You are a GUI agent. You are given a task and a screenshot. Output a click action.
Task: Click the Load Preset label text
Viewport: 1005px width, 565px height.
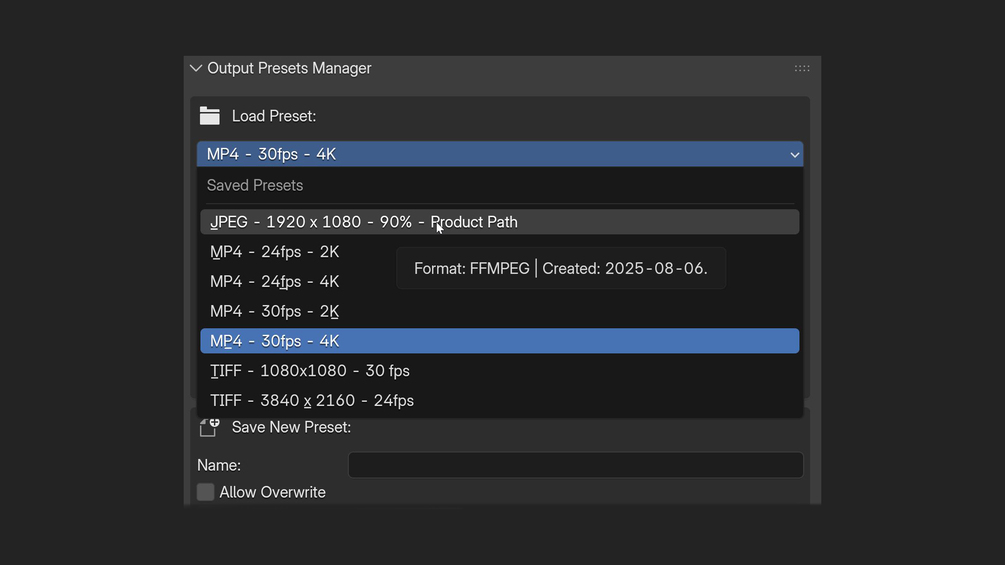click(274, 116)
